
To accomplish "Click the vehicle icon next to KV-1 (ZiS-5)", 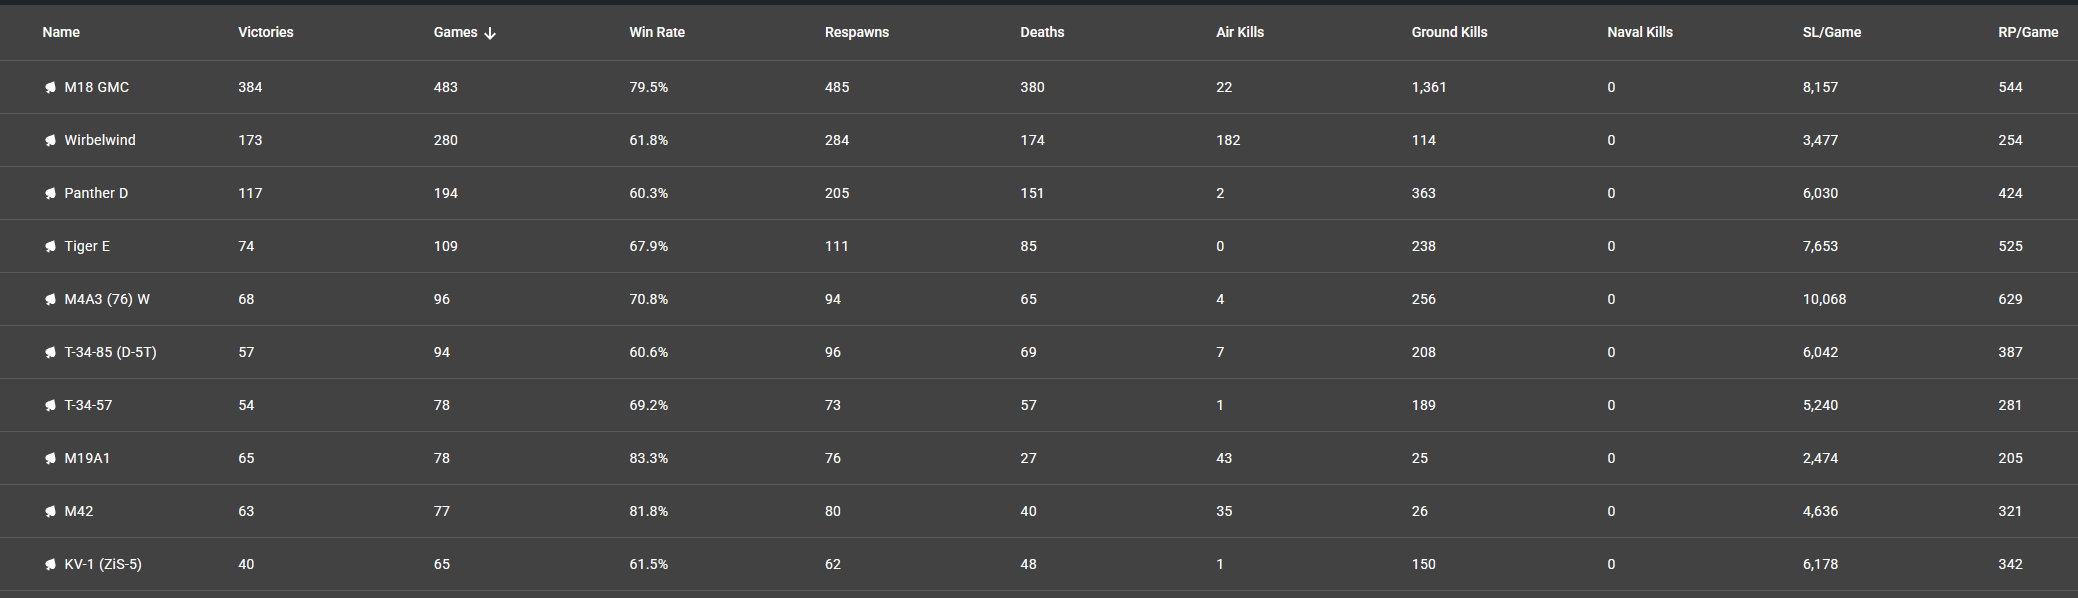I will [50, 565].
